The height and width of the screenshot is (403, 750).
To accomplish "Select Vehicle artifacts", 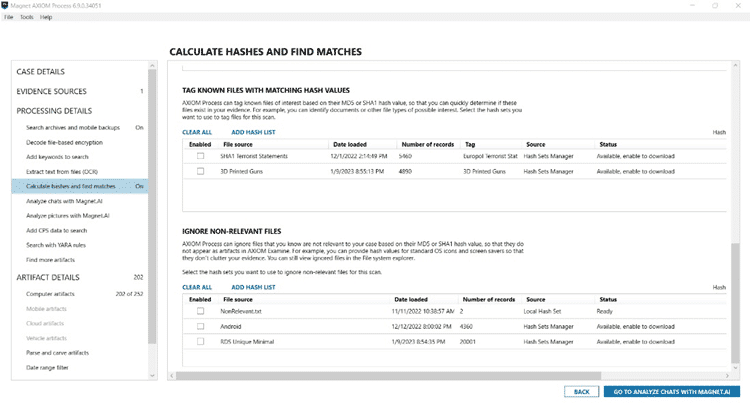I will pos(46,338).
